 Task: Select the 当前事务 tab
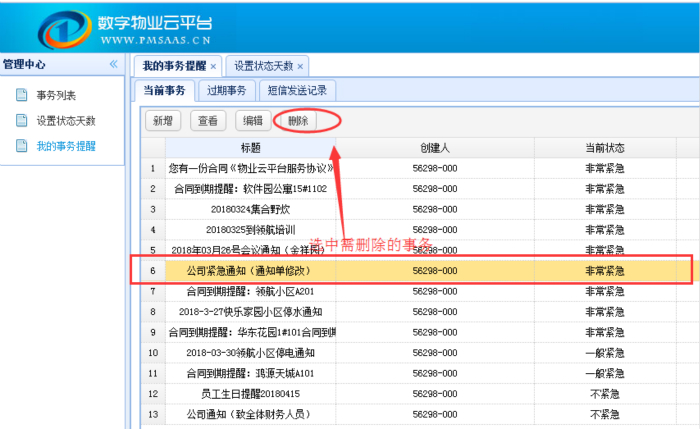click(x=164, y=90)
